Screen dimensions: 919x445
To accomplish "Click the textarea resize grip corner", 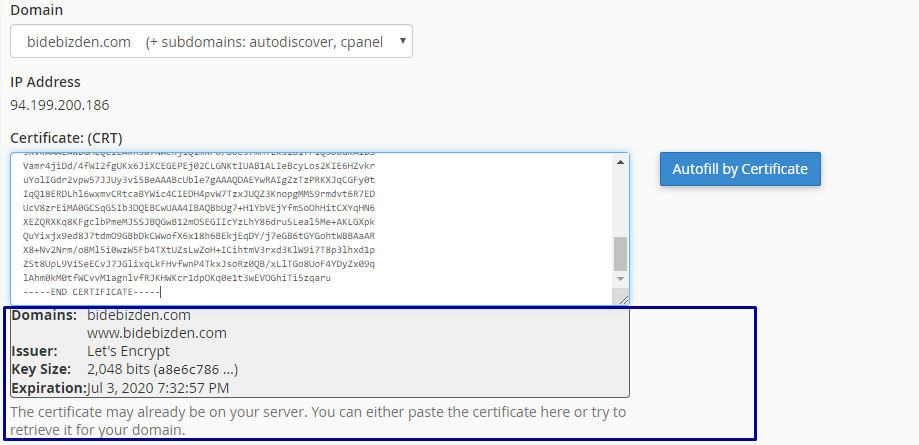I will (x=623, y=299).
